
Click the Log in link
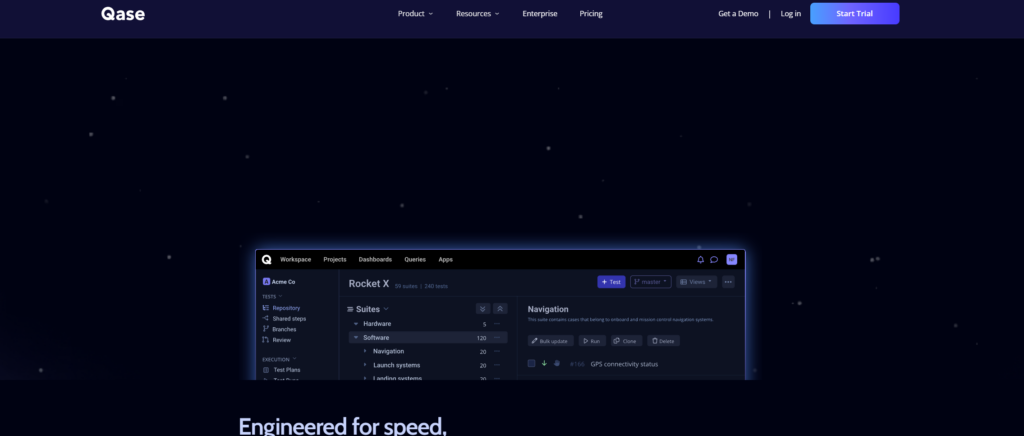point(790,14)
